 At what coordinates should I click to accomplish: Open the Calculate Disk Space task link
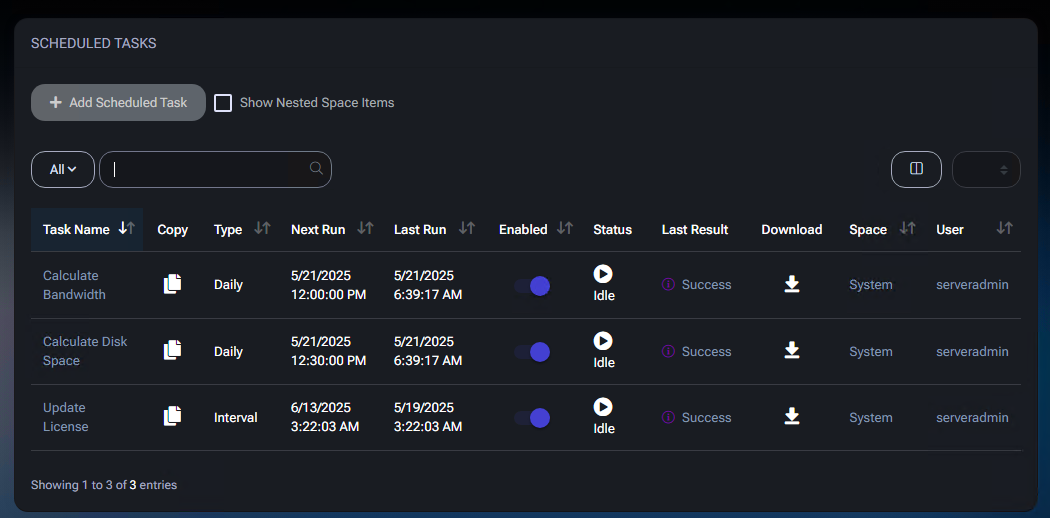coord(85,351)
